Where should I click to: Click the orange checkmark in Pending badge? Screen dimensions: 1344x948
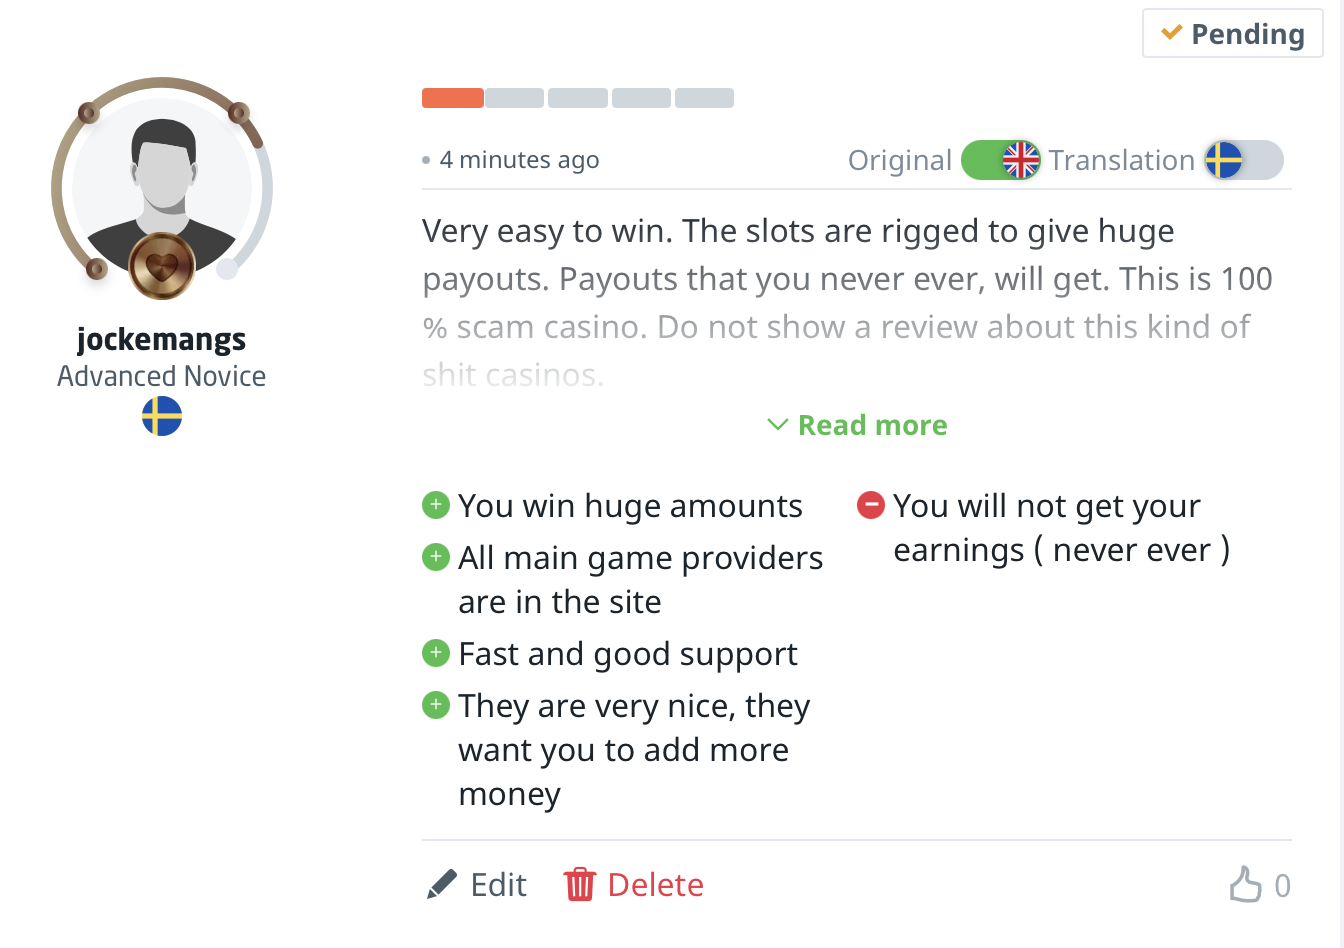click(1171, 33)
